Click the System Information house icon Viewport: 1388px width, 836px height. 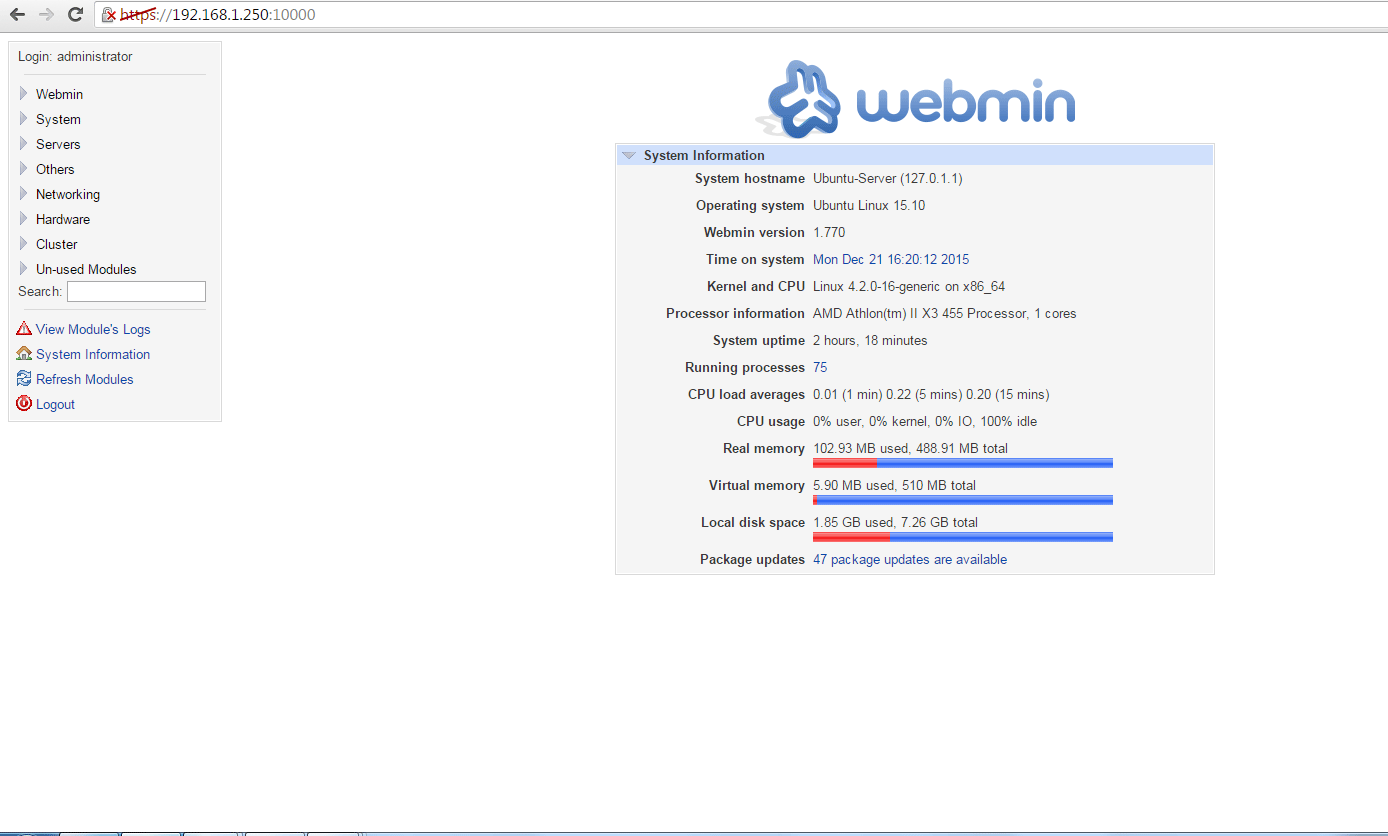(x=24, y=354)
